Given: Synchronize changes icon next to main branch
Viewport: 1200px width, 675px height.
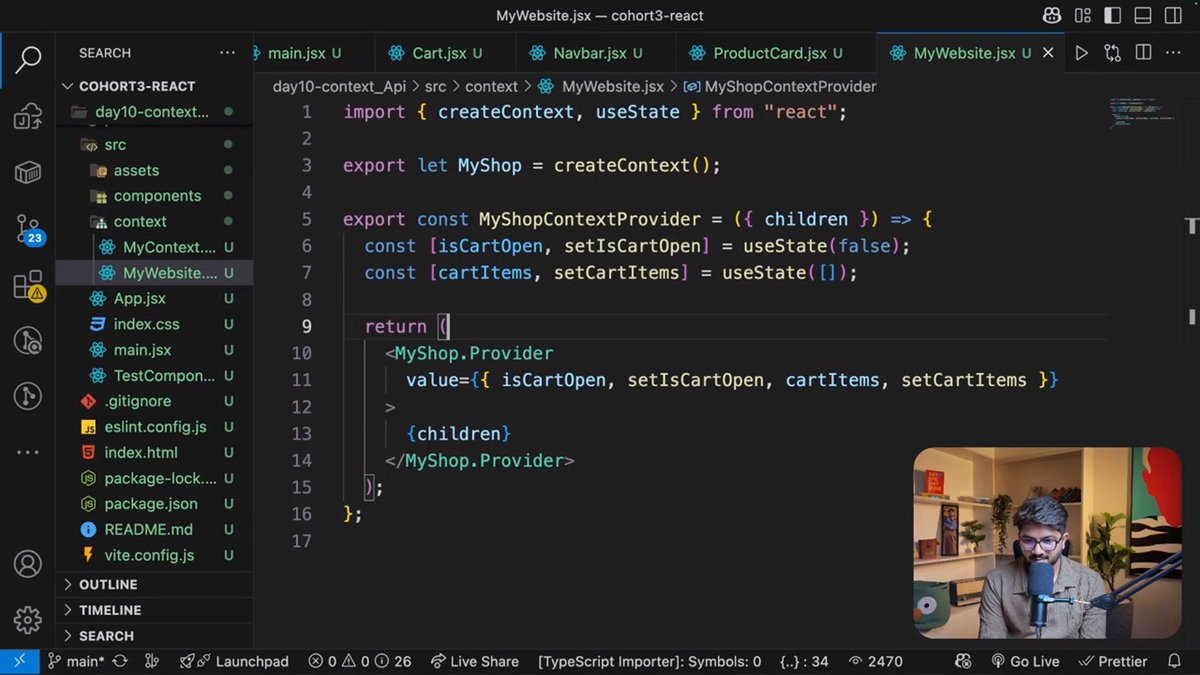Looking at the screenshot, I should [x=121, y=661].
